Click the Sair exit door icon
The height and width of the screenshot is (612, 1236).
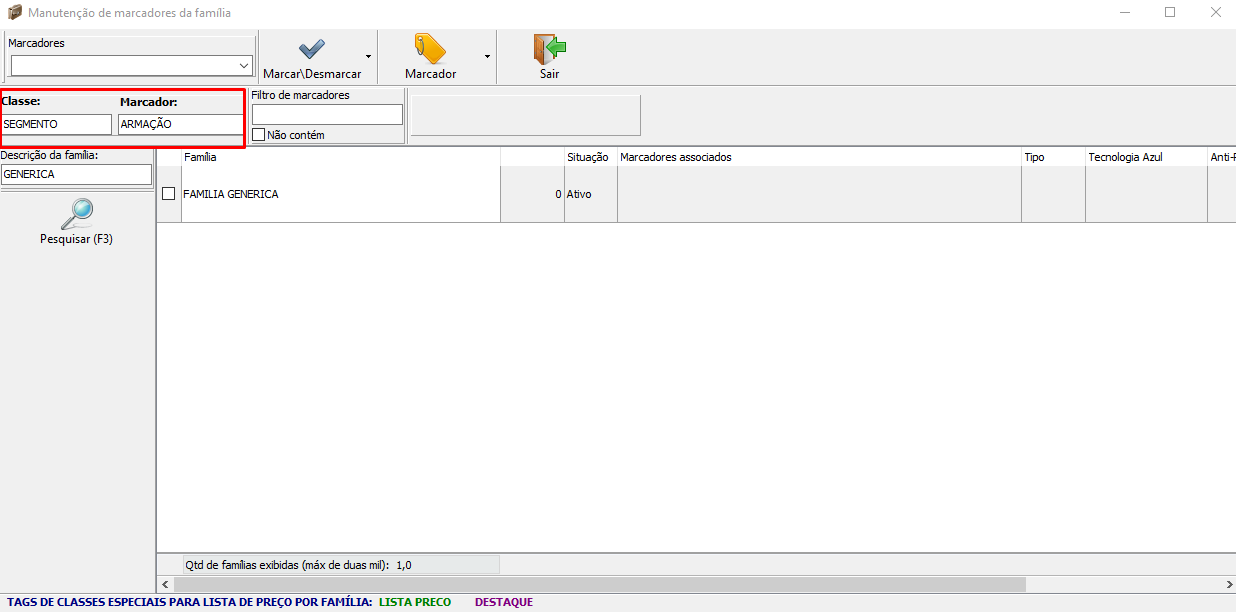click(x=549, y=49)
